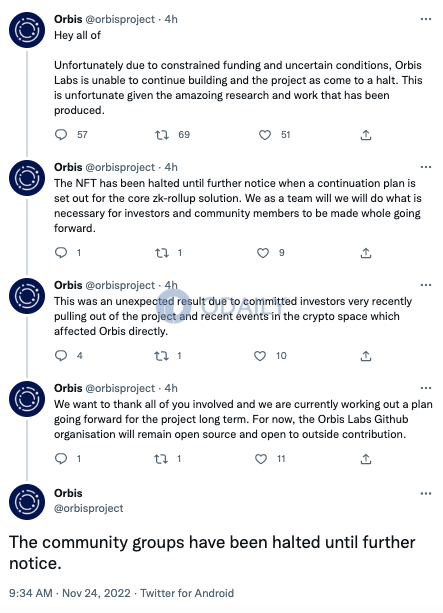The image size is (443, 613).
Task: Share the first Orbis tweet
Action: click(366, 135)
